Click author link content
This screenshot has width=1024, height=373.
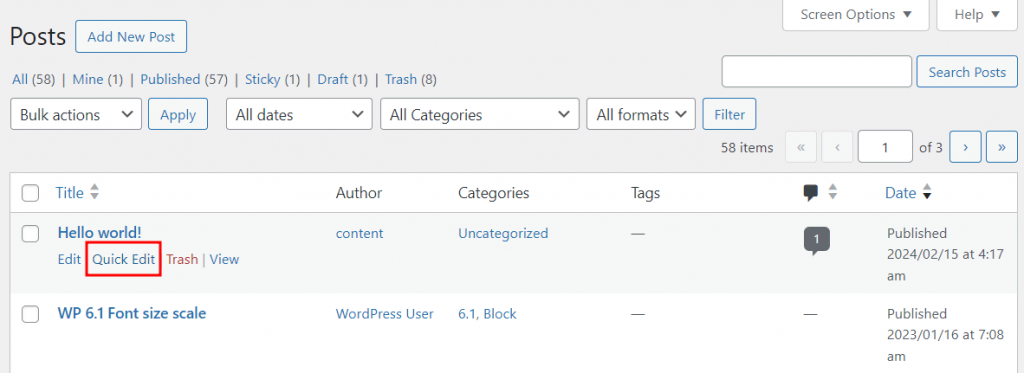click(x=359, y=233)
